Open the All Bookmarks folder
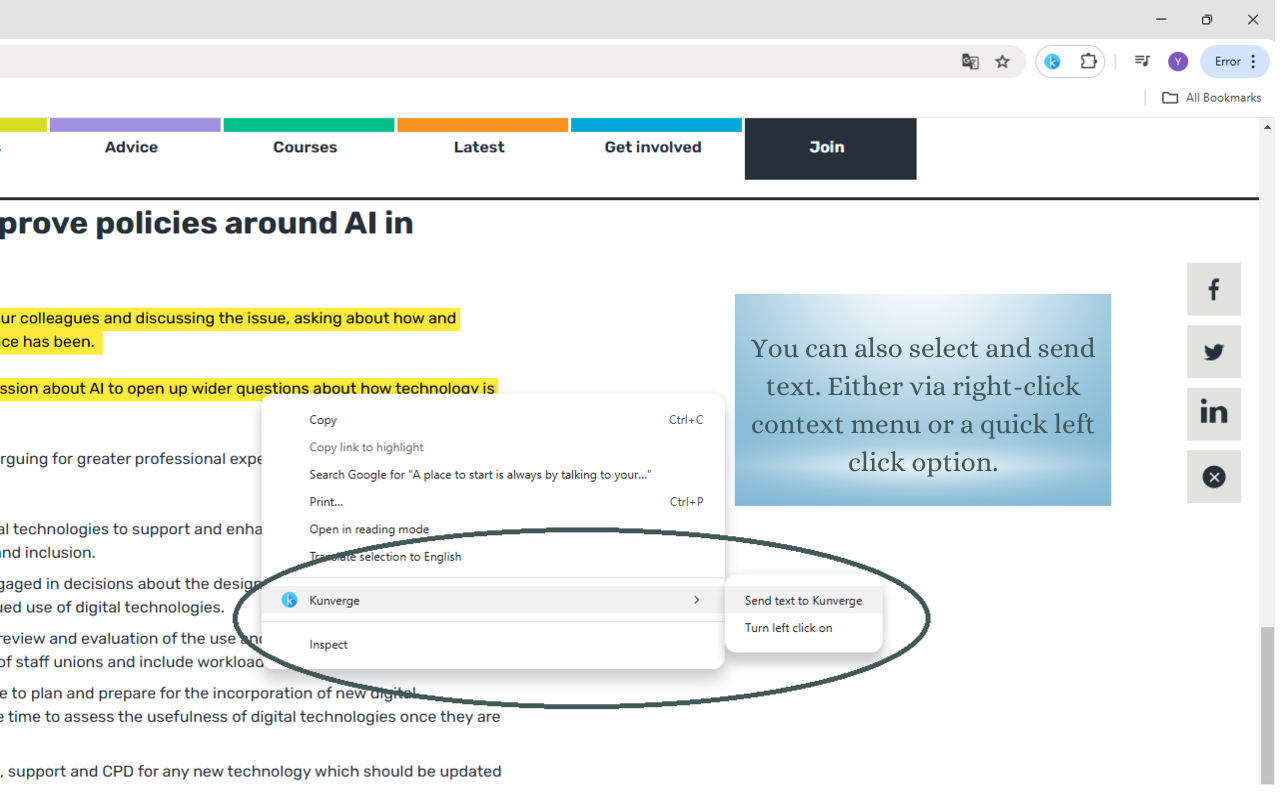Screen dimensions: 1280x800 click(1211, 98)
